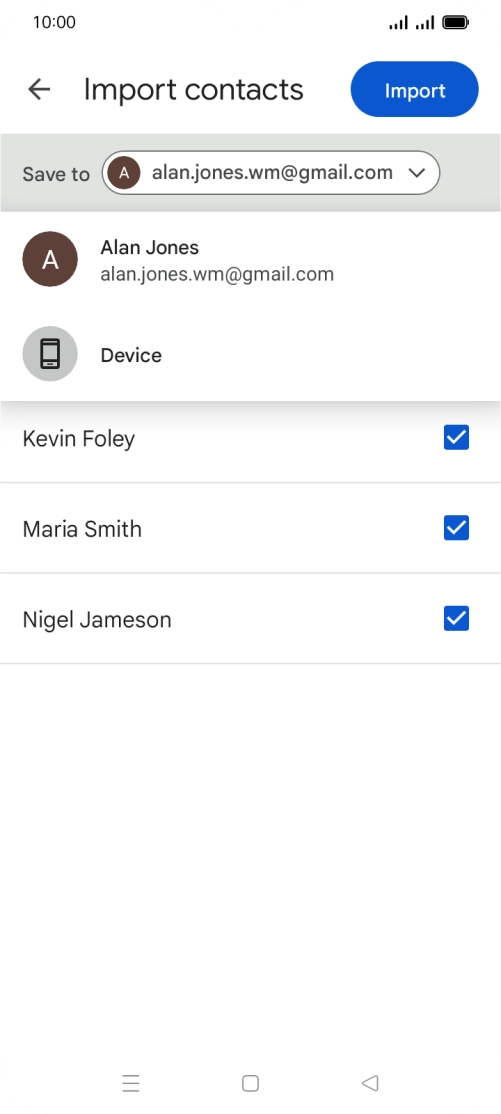Screen dimensions: 501x1114
Task: Select Device as save location
Action: click(x=250, y=355)
